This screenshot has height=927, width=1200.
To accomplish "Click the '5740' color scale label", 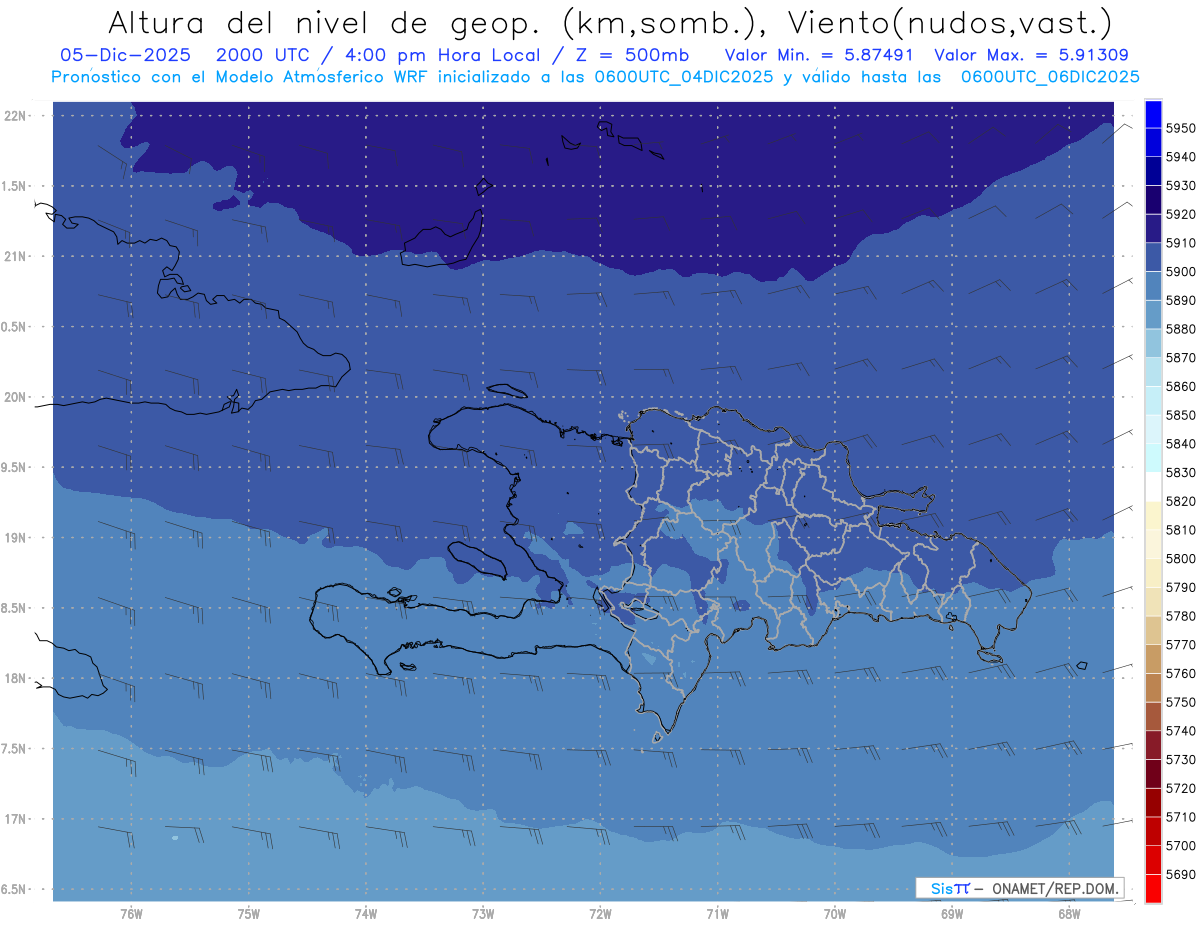I will coord(1181,731).
